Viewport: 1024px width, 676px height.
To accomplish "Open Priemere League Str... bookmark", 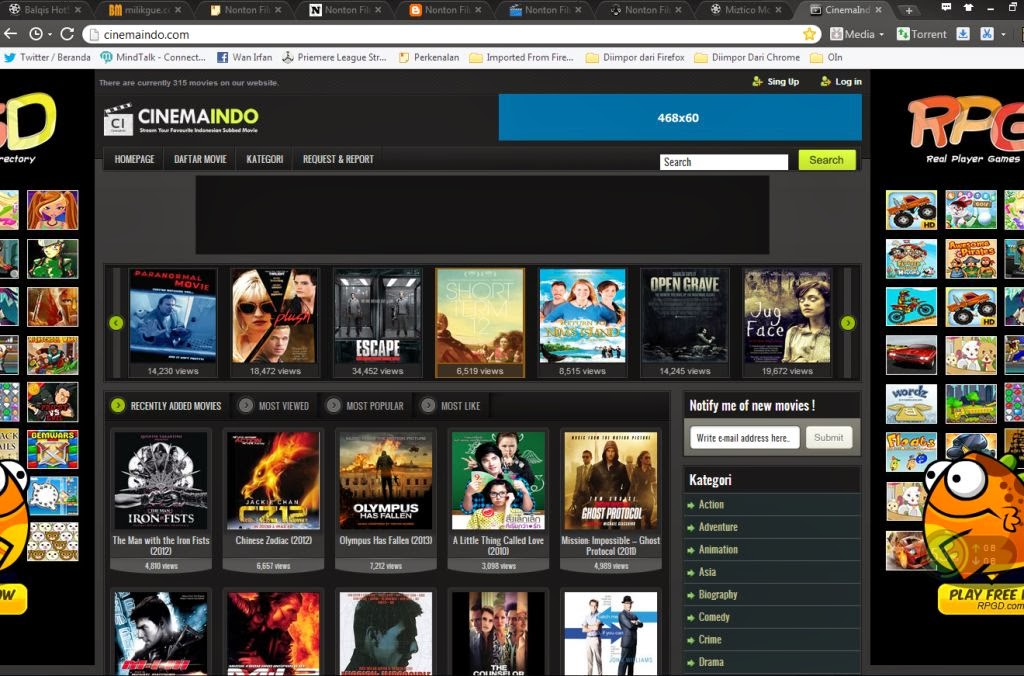I will 334,57.
